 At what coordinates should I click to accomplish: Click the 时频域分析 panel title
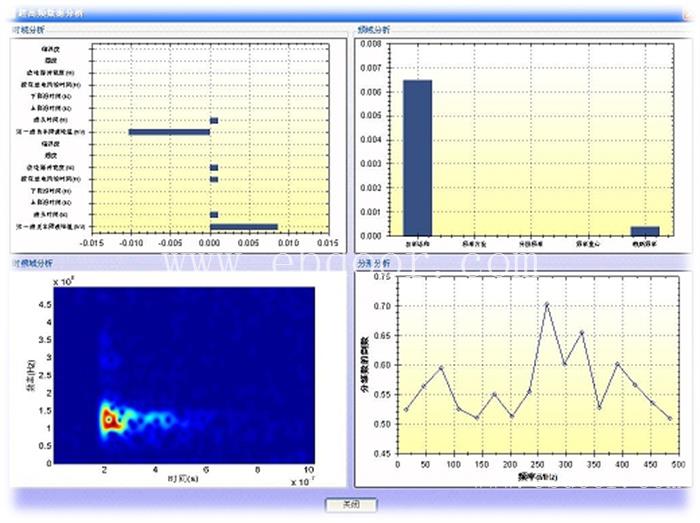(x=33, y=263)
